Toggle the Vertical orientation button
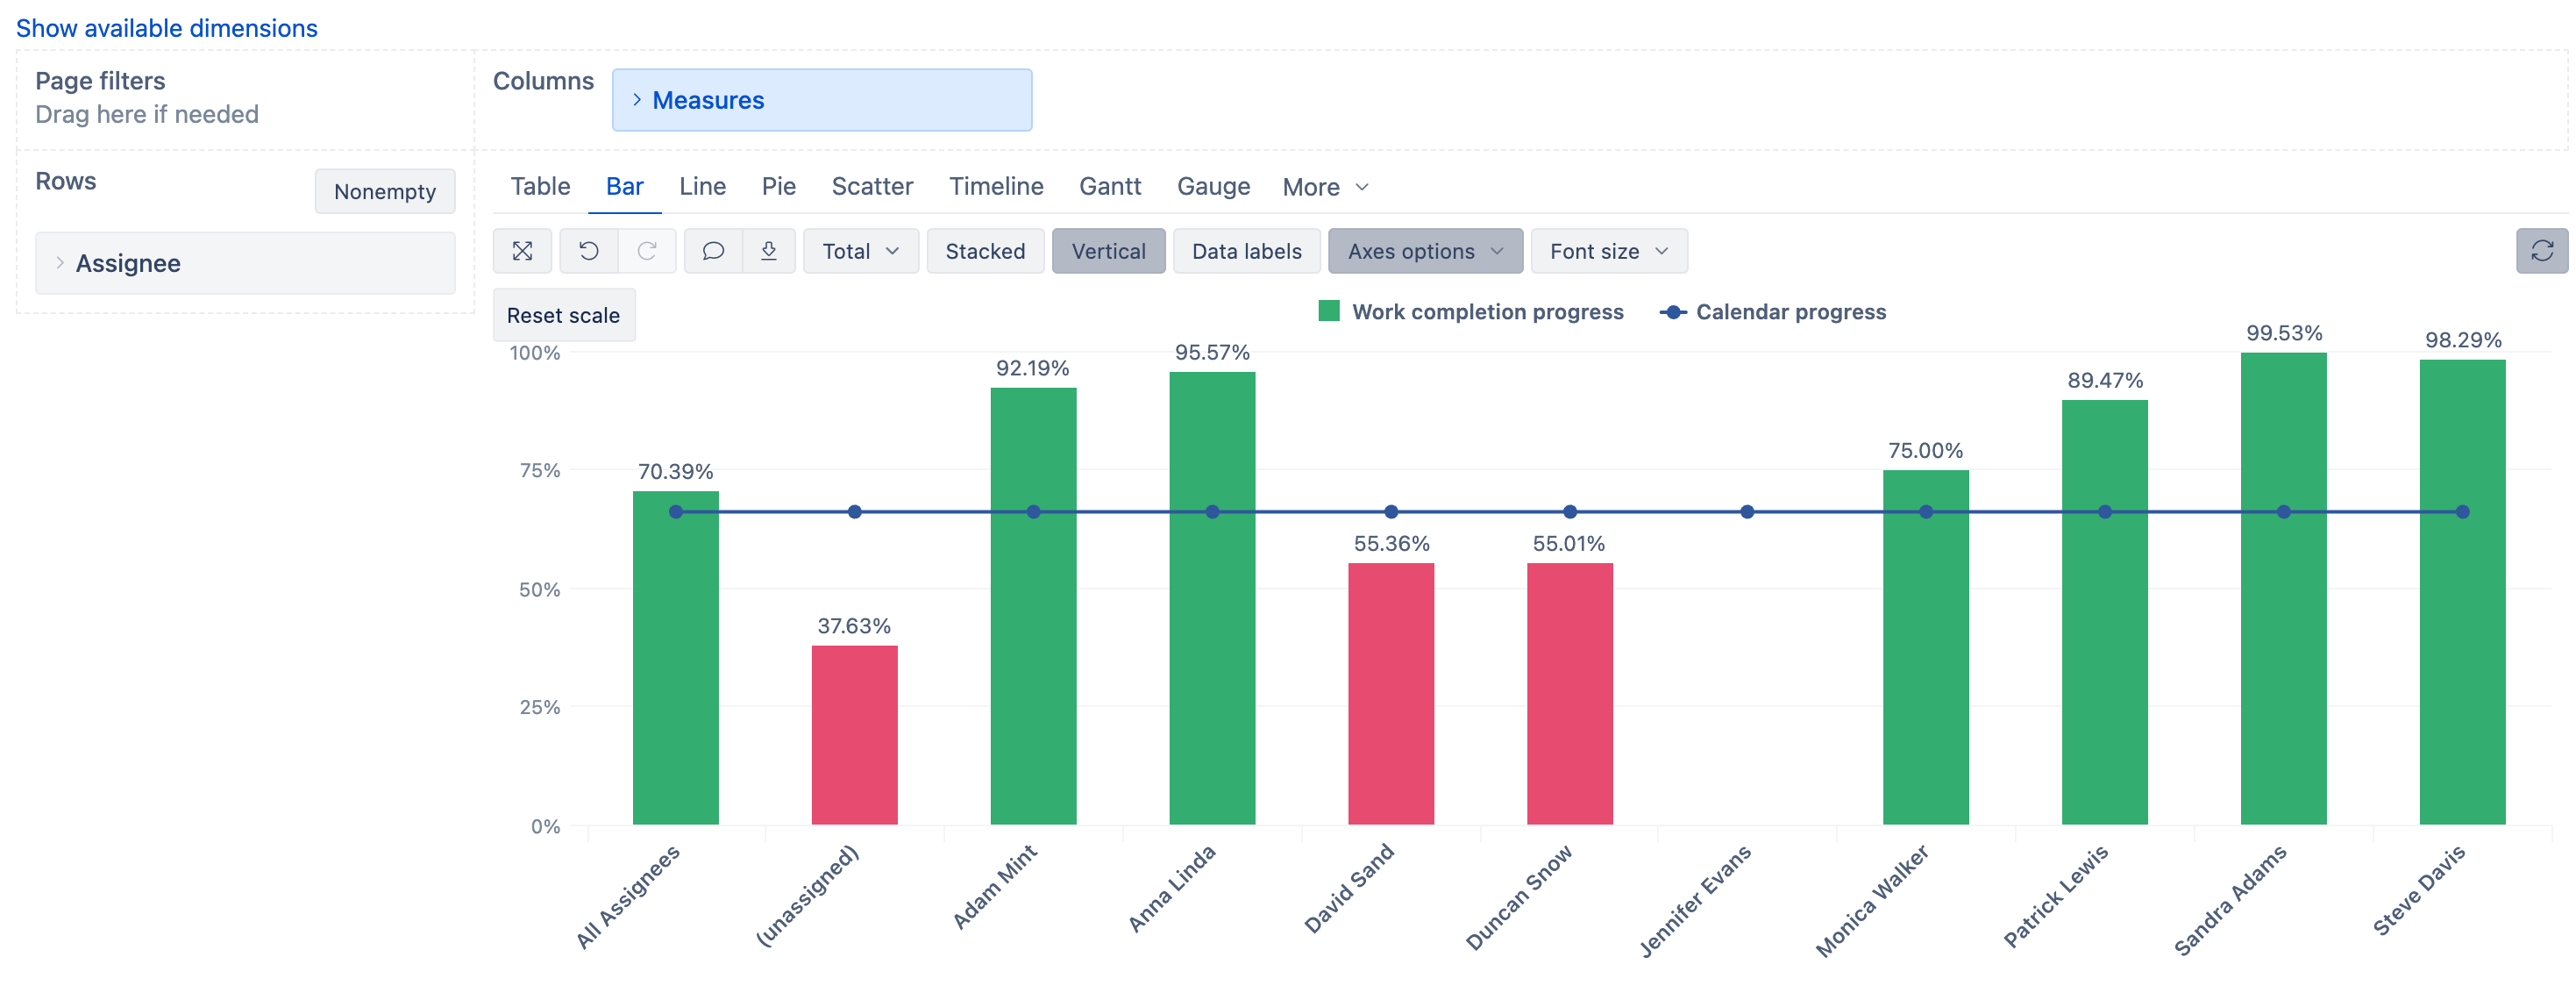Viewport: 2576px width, 1000px height. coord(1108,251)
